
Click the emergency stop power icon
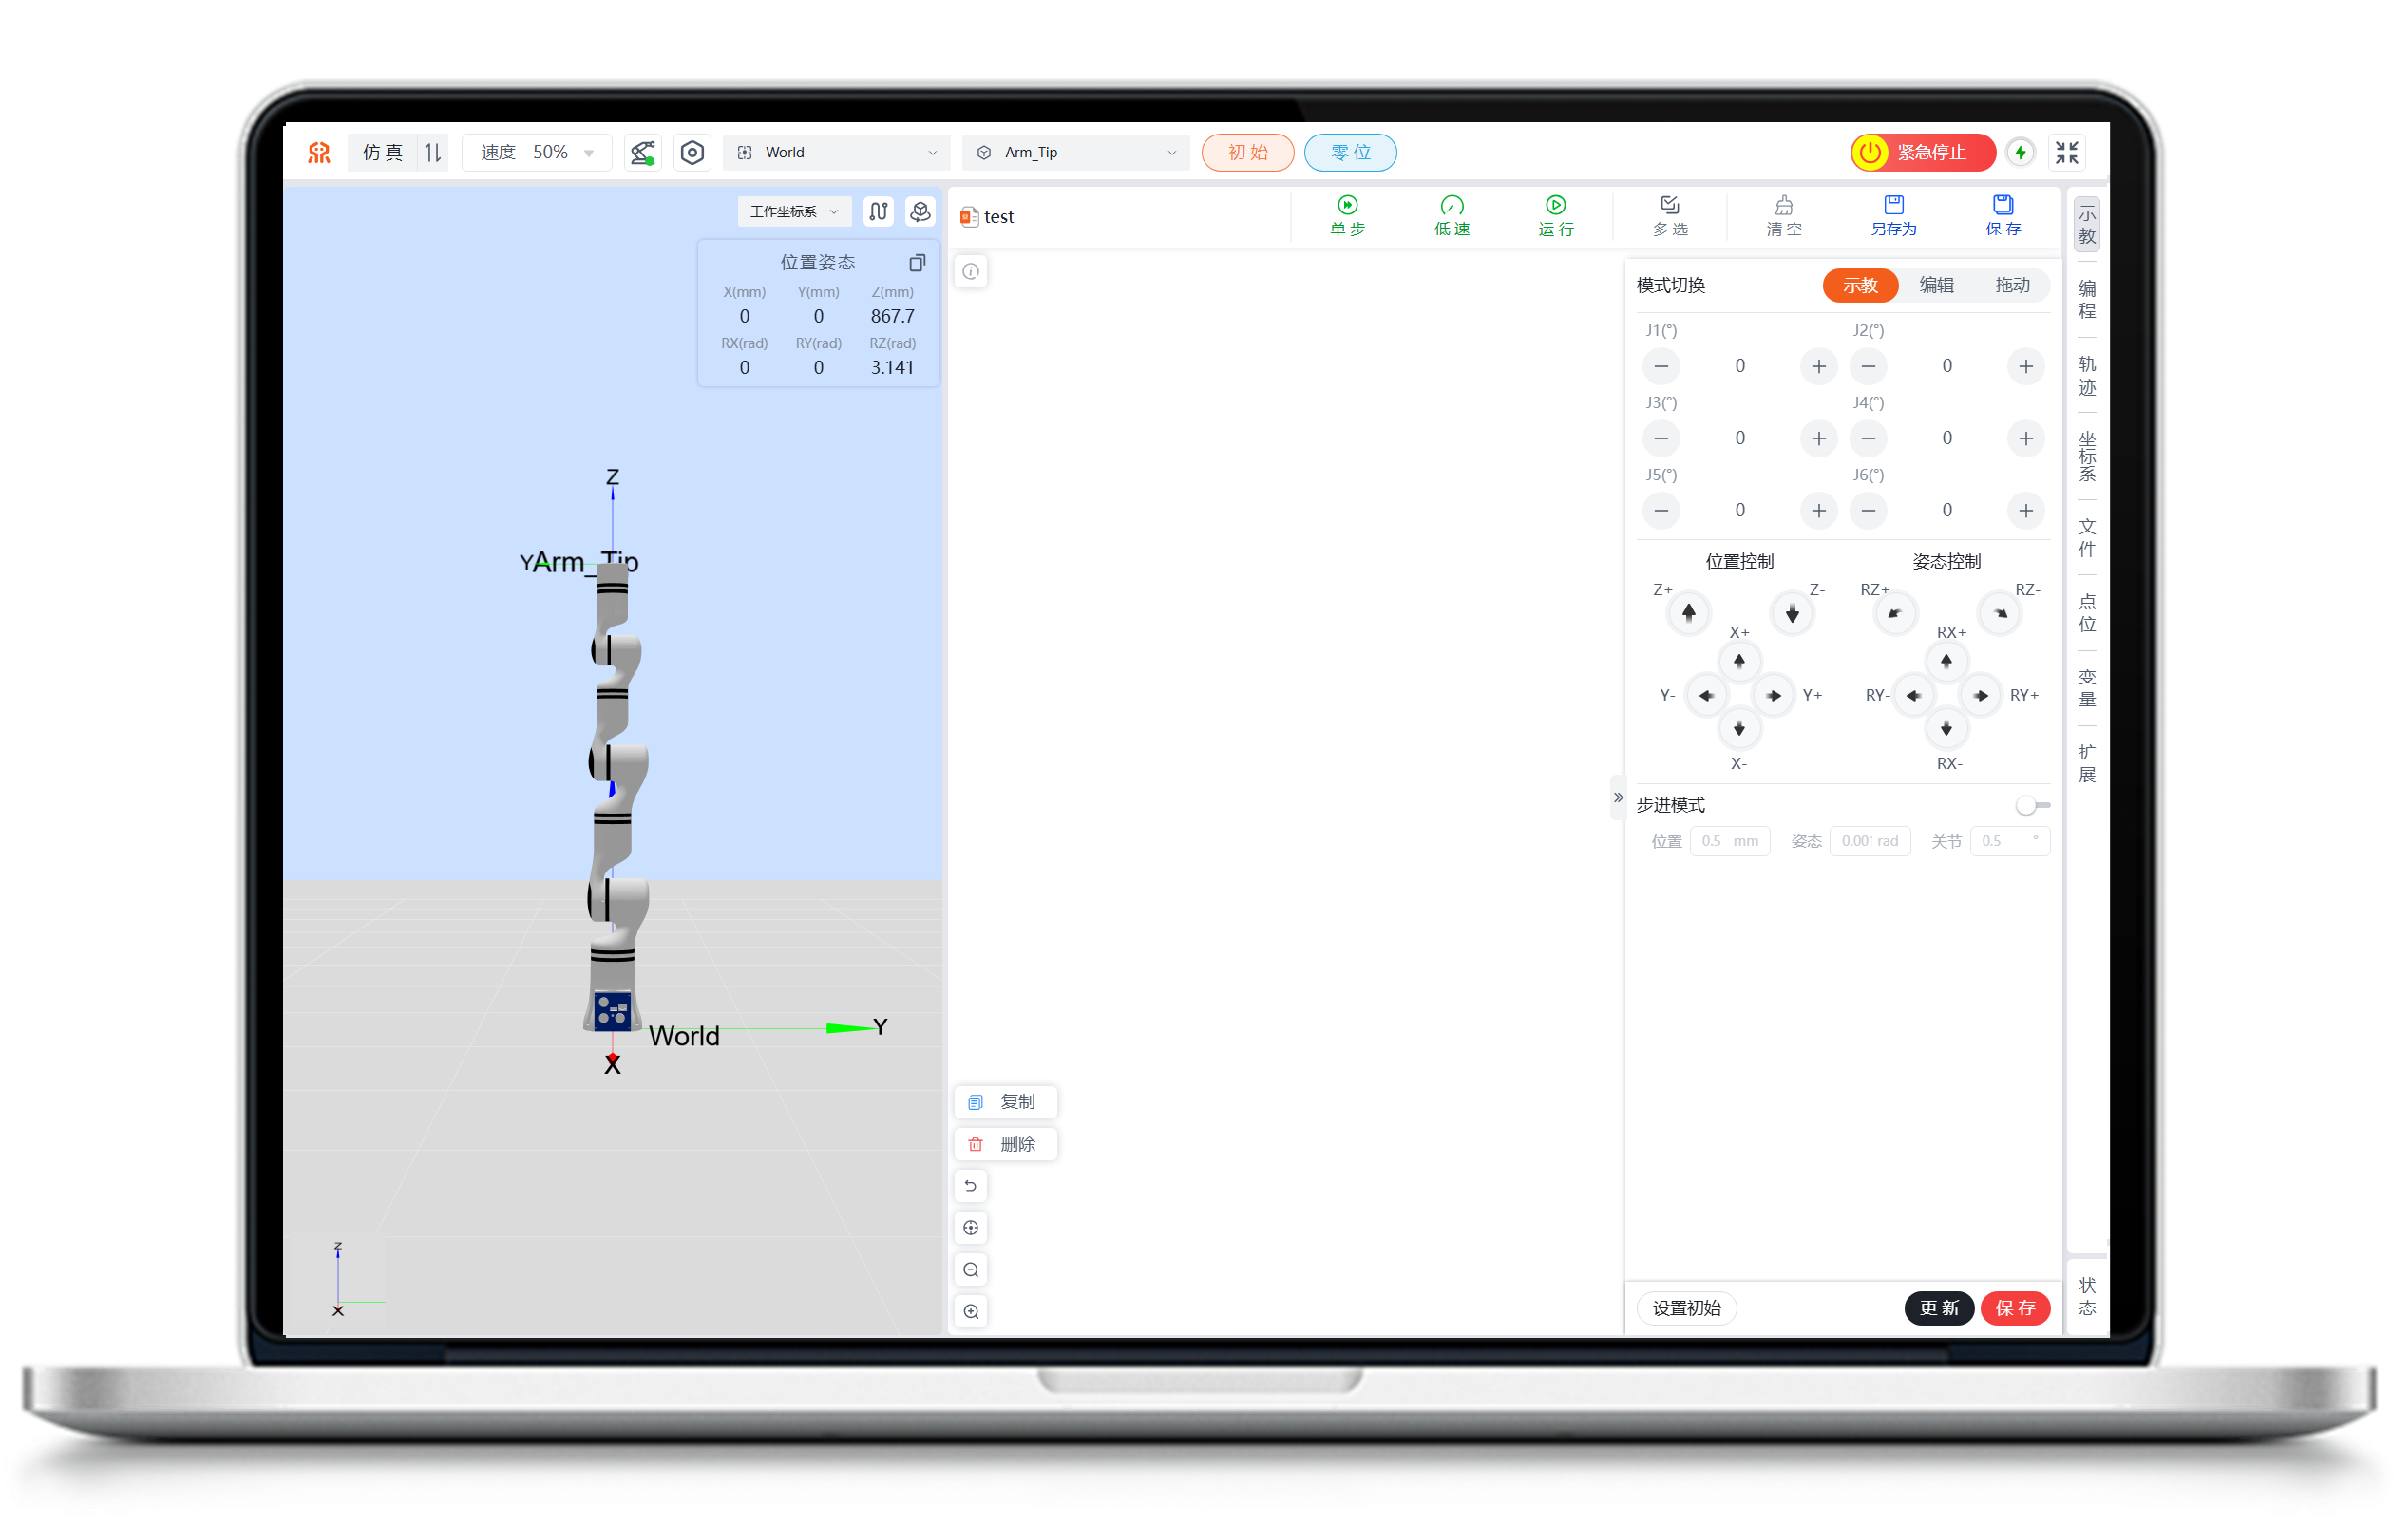(x=1869, y=152)
